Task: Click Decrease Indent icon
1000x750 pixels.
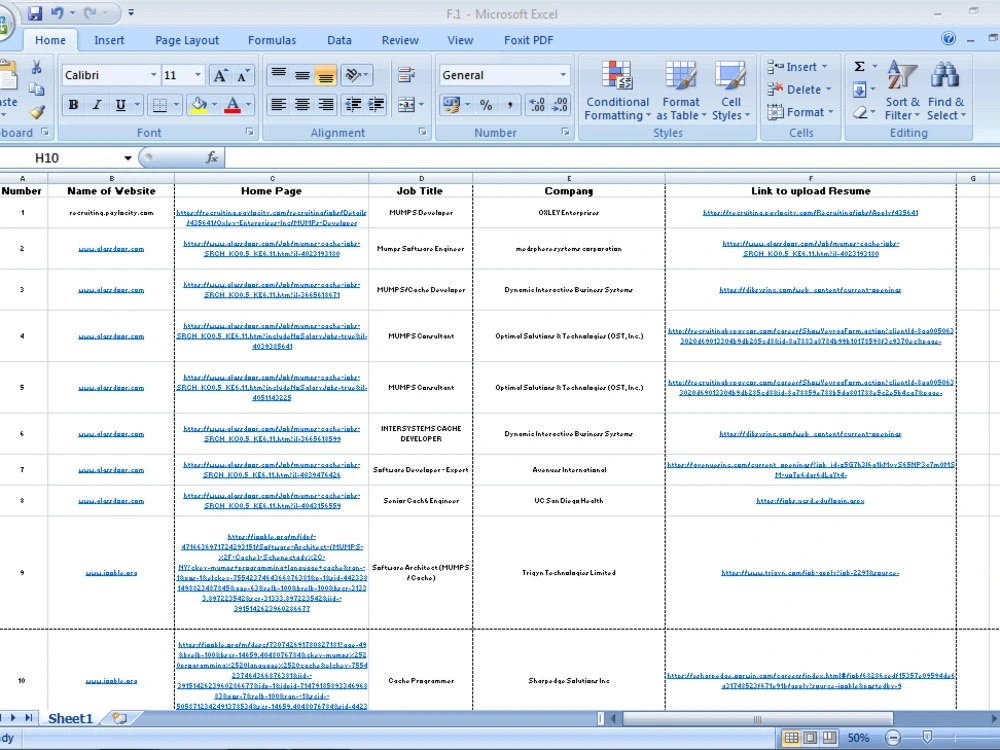Action: [353, 105]
